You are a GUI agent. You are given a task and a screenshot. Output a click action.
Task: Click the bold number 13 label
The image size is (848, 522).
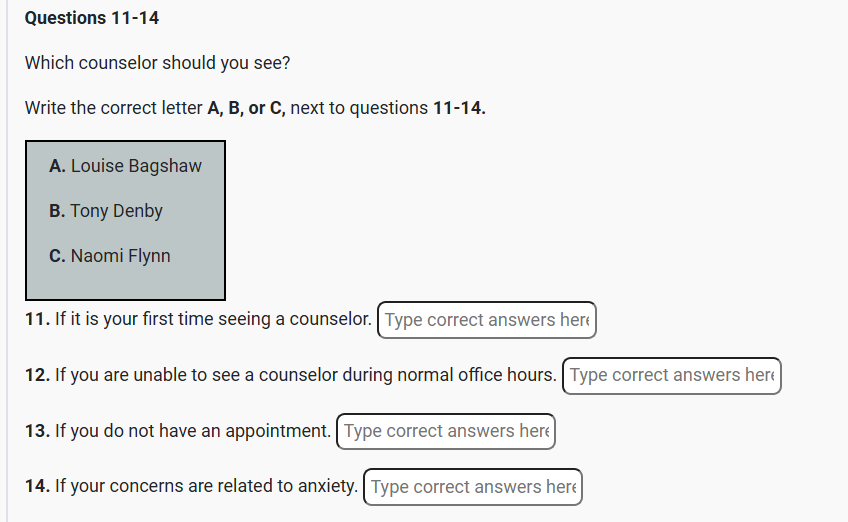[x=37, y=431]
